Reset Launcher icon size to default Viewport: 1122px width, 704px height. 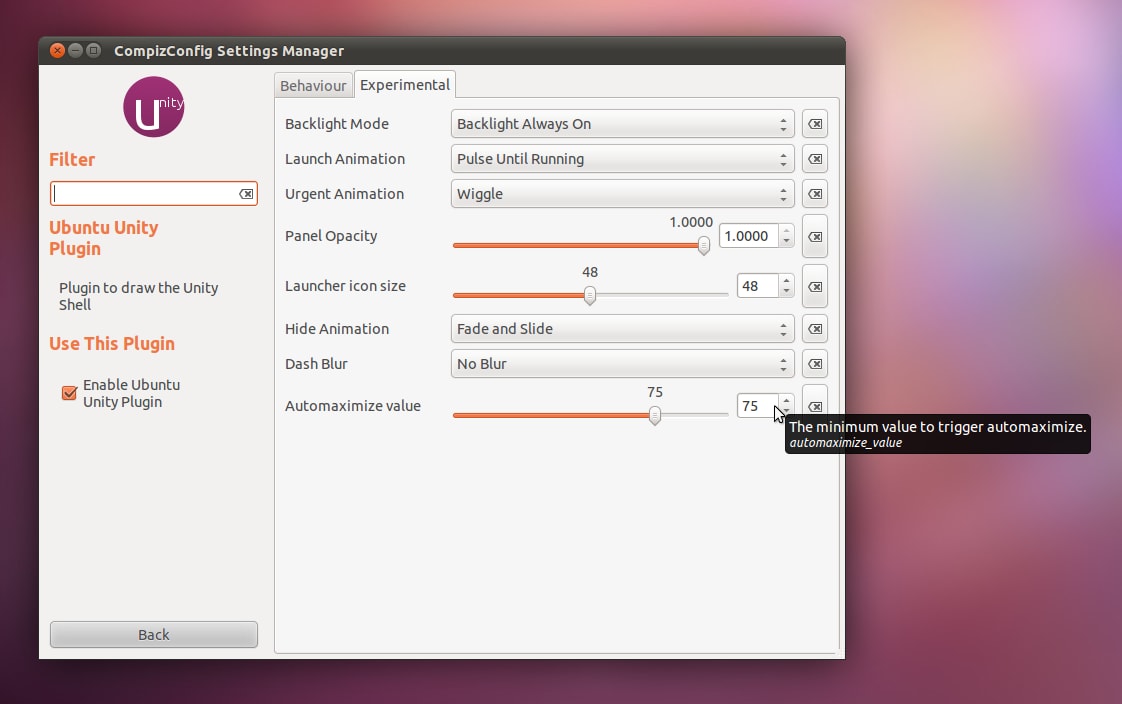(x=815, y=287)
